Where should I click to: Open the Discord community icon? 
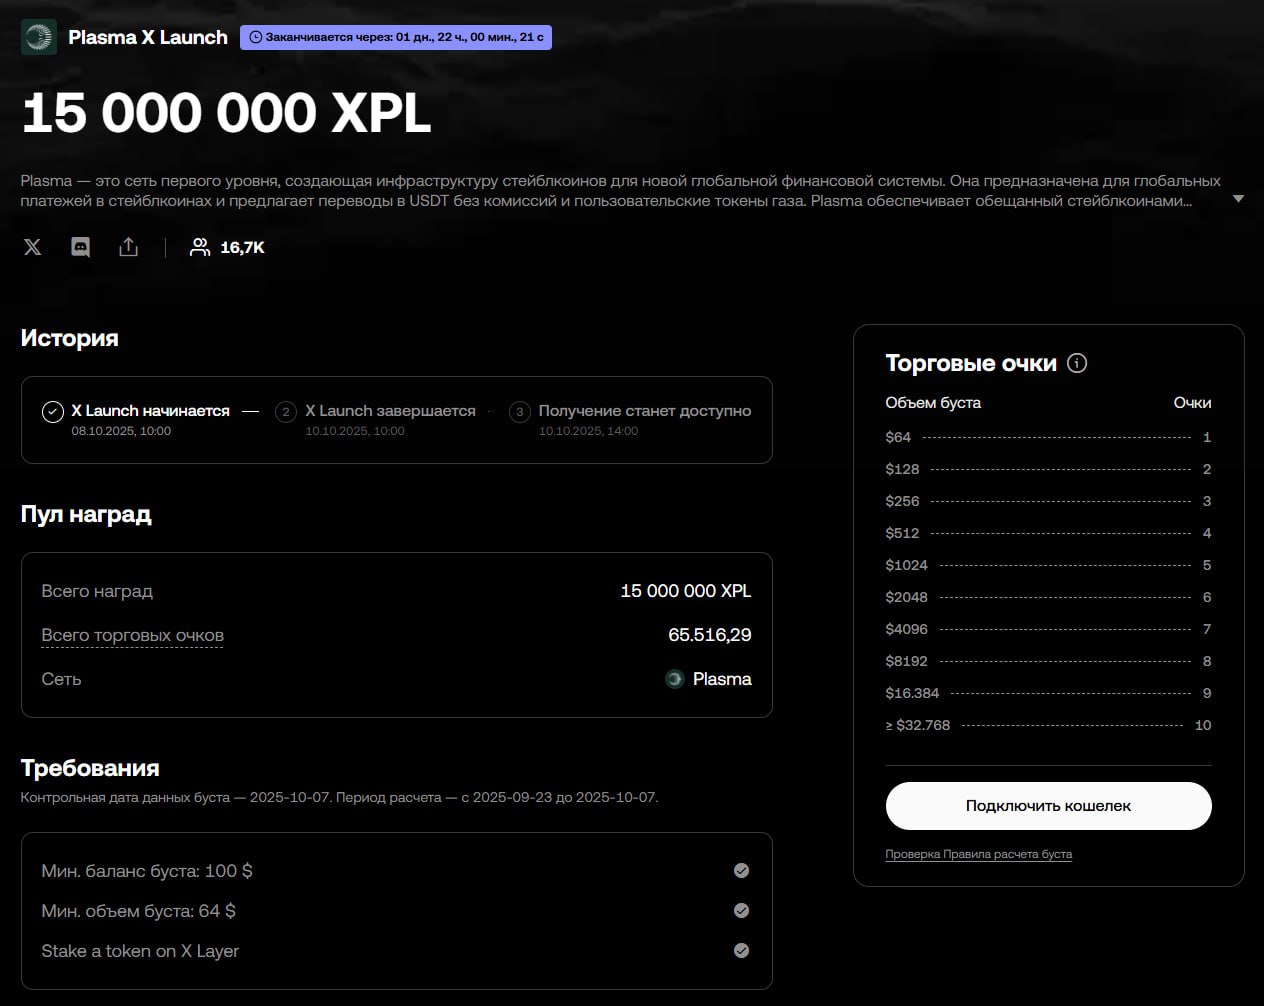point(81,247)
